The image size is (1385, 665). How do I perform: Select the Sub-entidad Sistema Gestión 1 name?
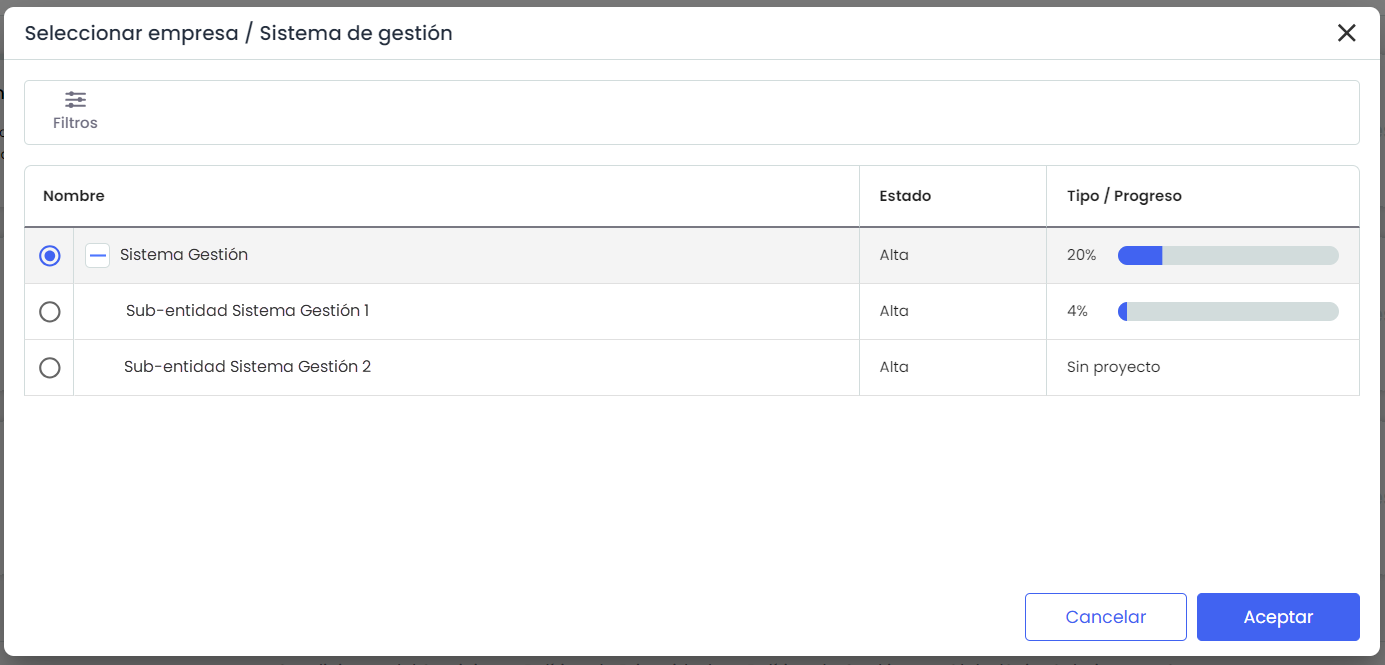(247, 311)
